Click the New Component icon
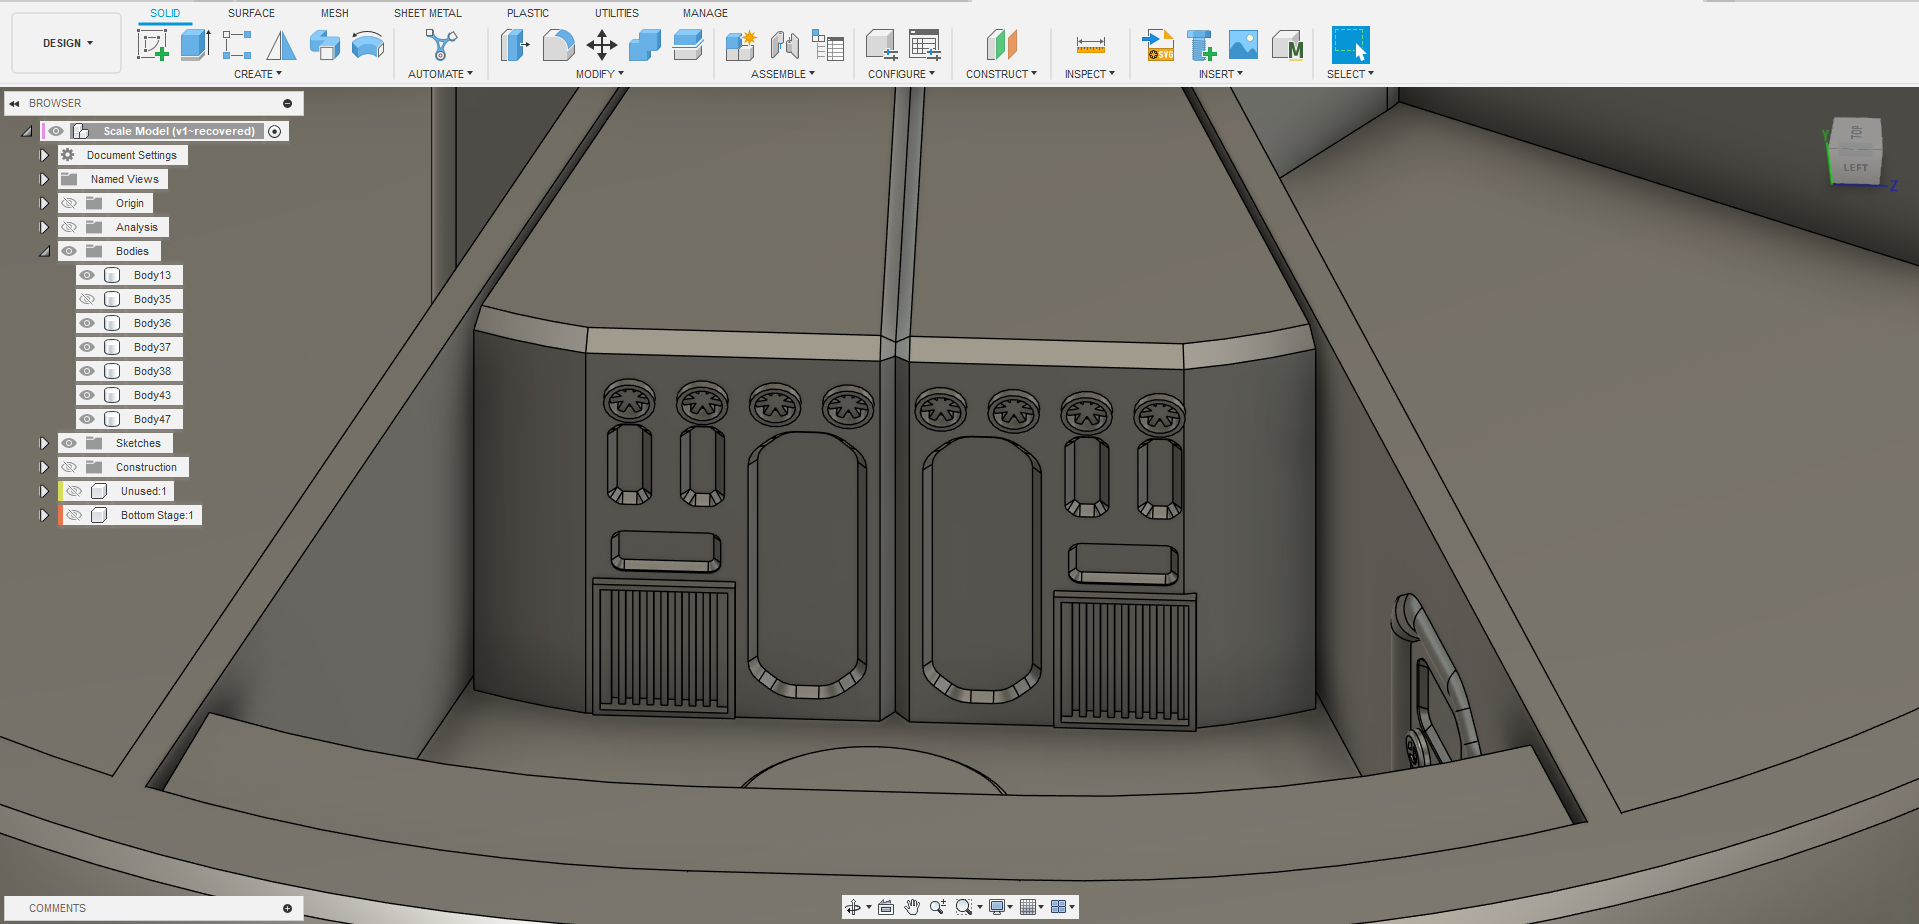 coord(741,45)
